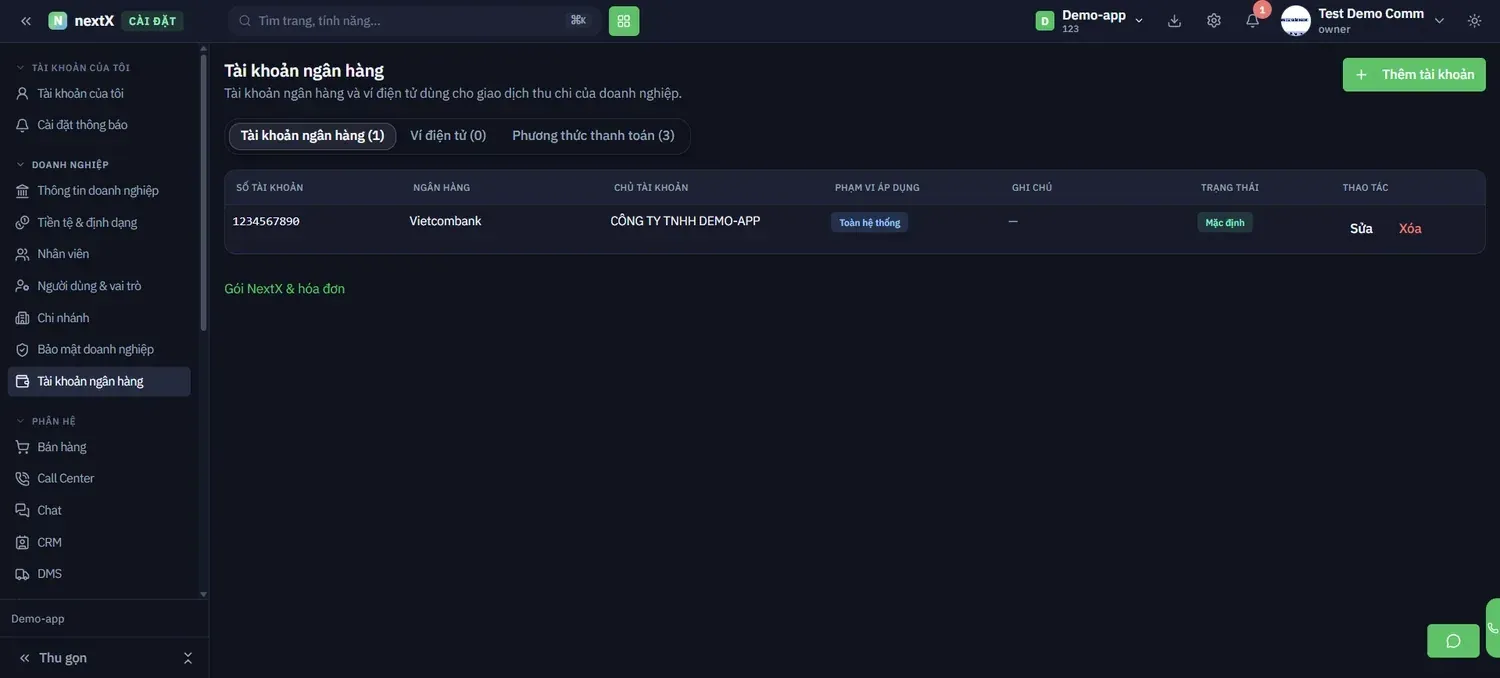The height and width of the screenshot is (678, 1500).
Task: Open Cài đặt thông báo in the sidebar
Action: [99, 125]
